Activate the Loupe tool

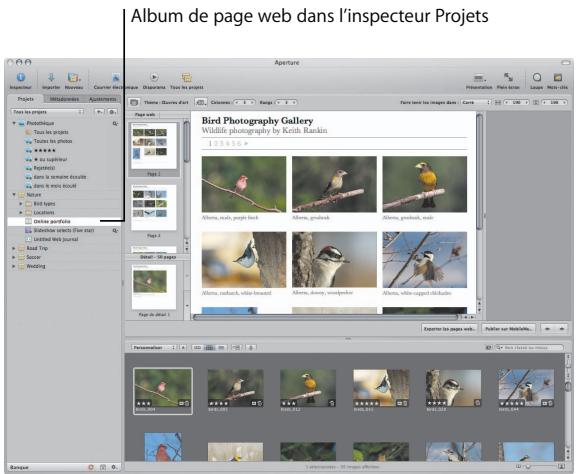[537, 77]
